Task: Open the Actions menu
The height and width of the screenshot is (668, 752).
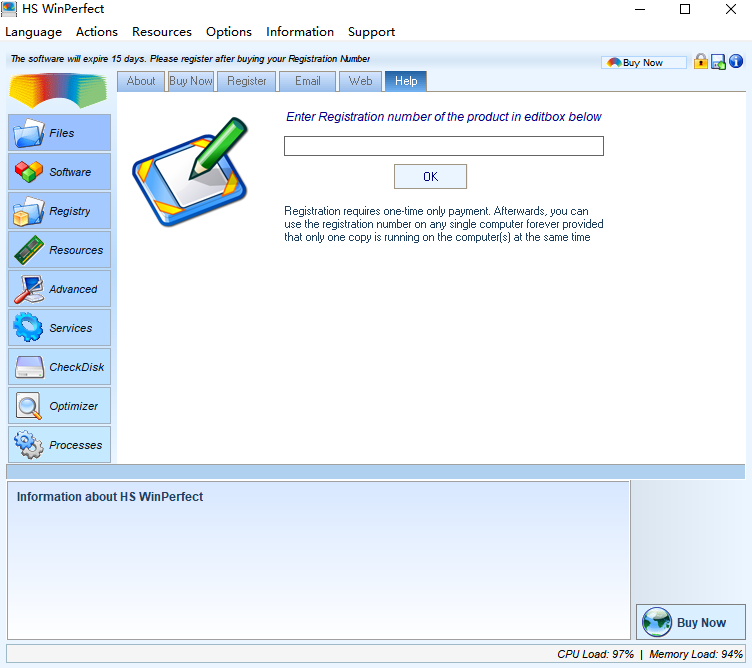Action: (x=97, y=32)
